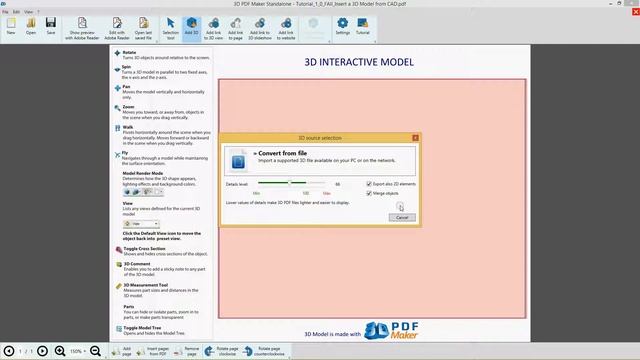Open the Tutorial toolbar item

coord(362,27)
